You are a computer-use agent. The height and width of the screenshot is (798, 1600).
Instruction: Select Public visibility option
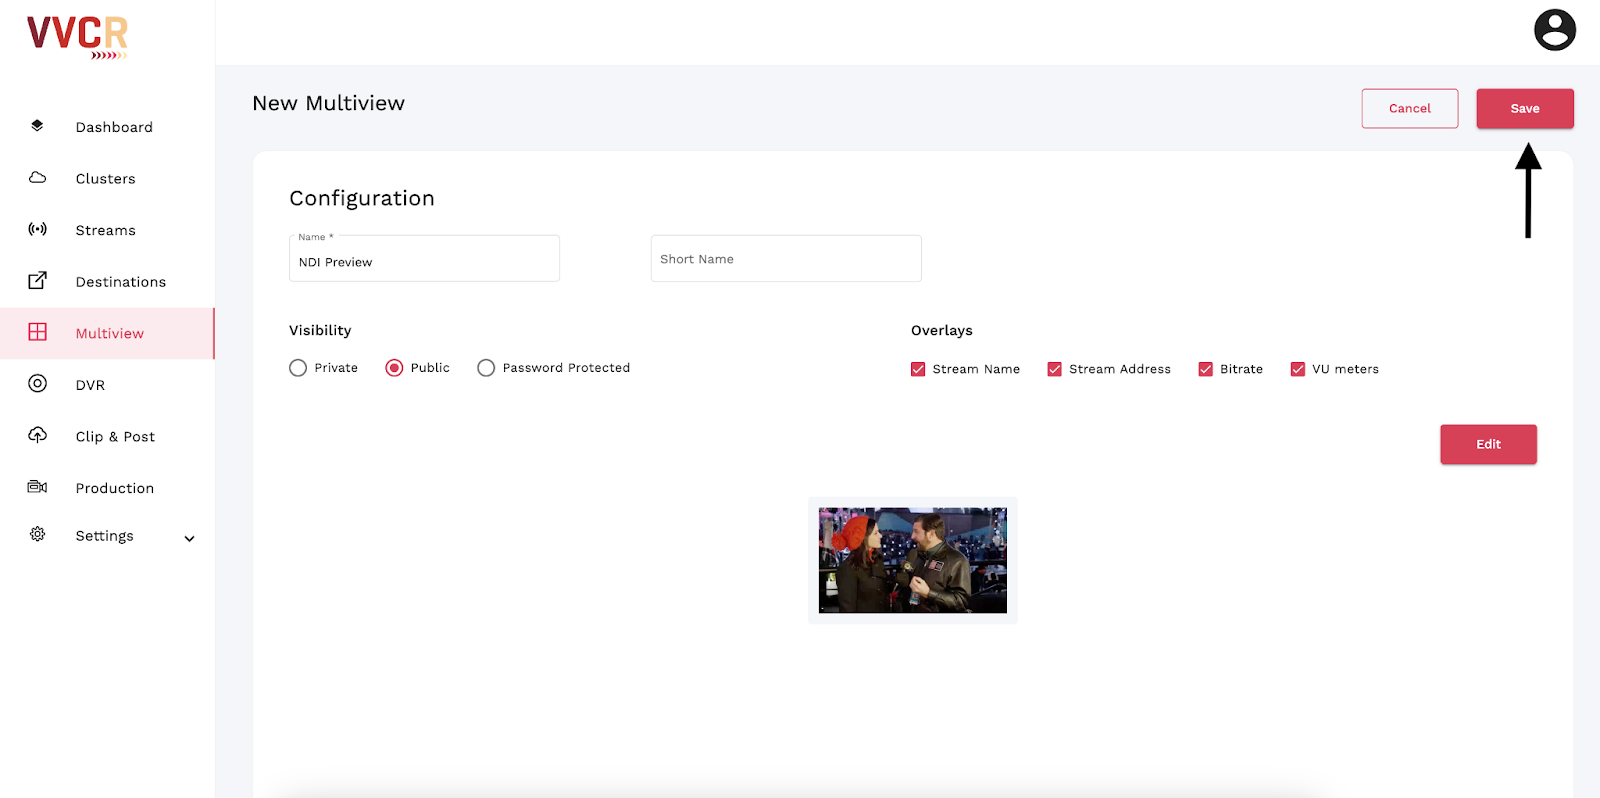(394, 368)
